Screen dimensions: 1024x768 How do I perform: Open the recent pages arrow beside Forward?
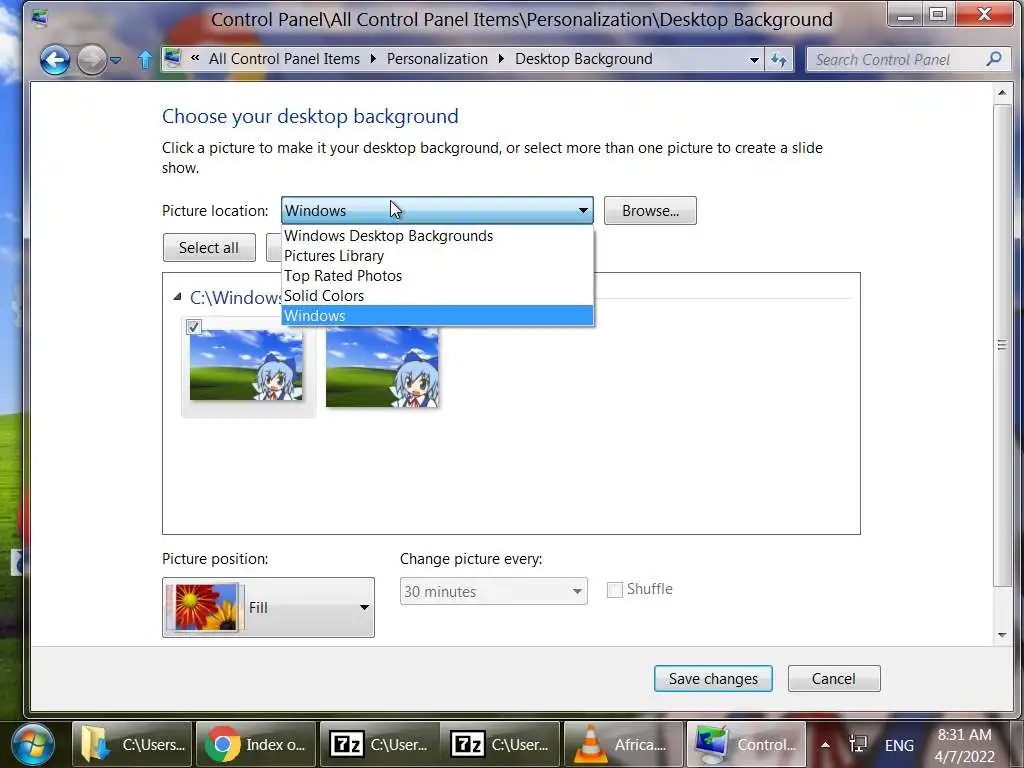click(x=116, y=61)
